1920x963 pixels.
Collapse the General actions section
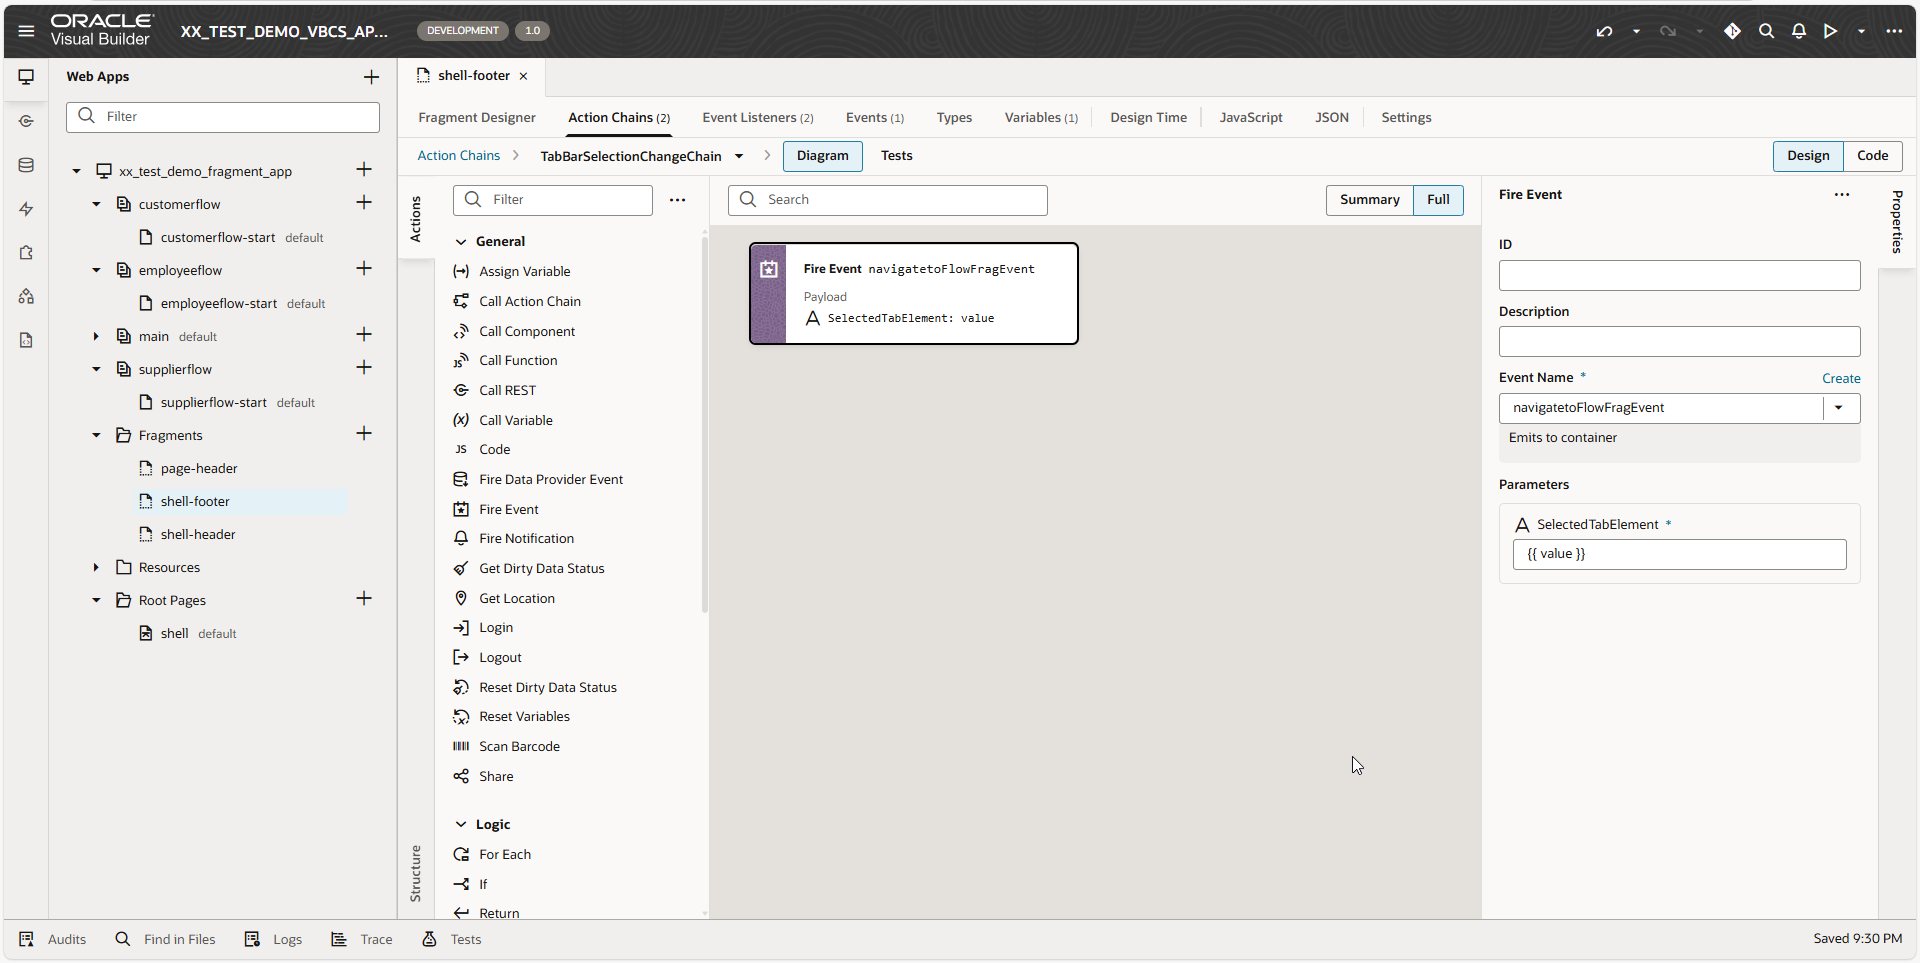pos(461,242)
